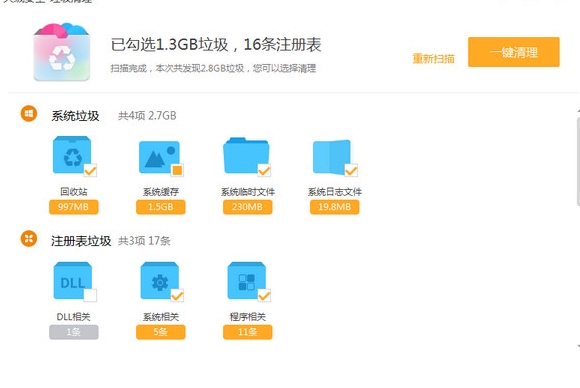Click the 共3项 17条 summary text
Image resolution: width=580 pixels, height=388 pixels.
(144, 241)
